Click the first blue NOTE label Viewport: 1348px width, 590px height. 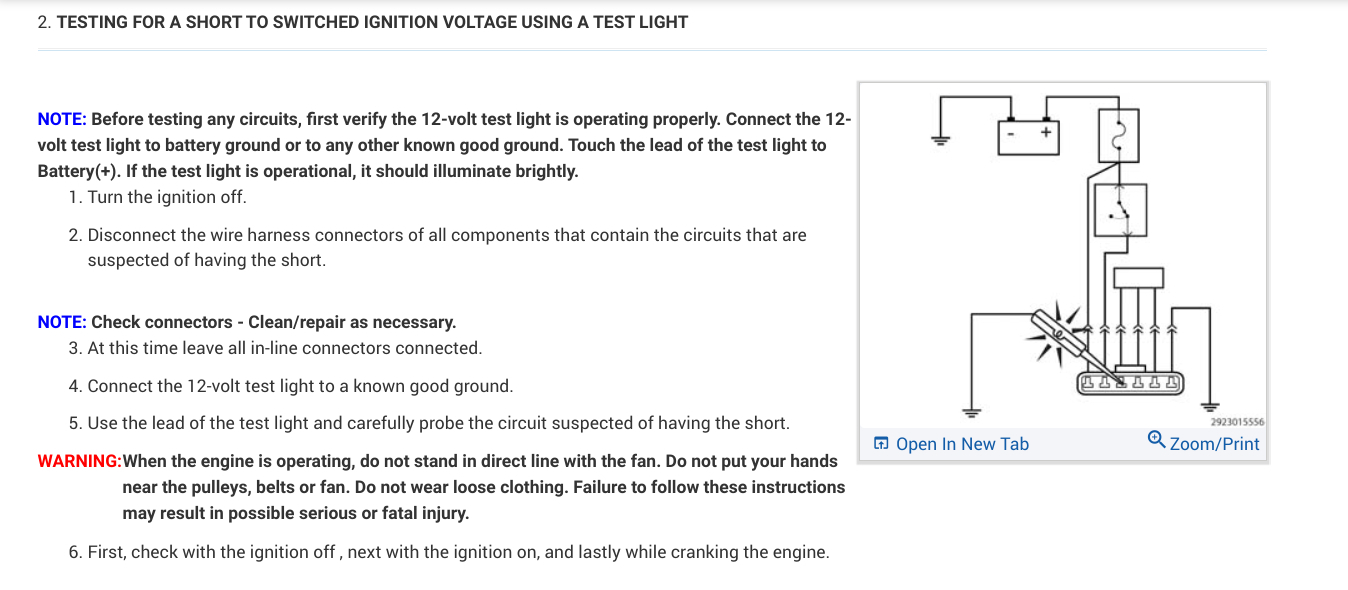click(x=62, y=119)
